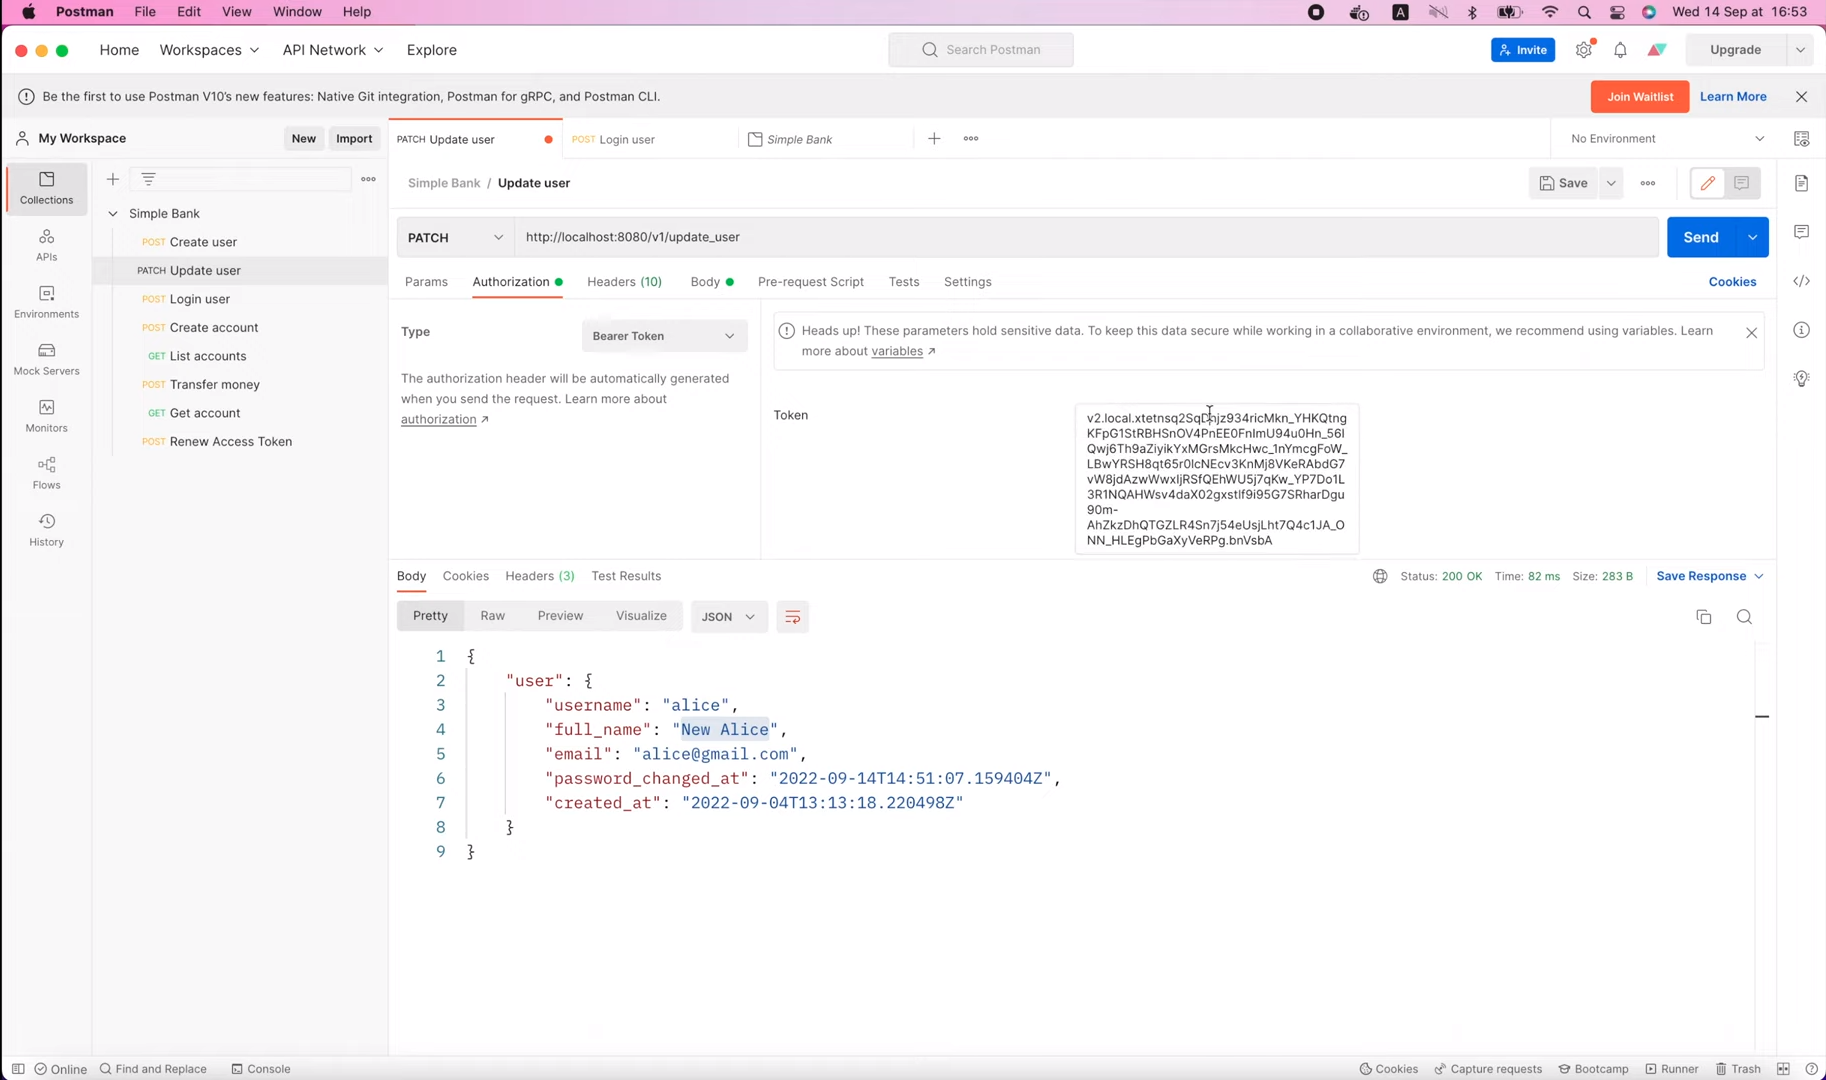Viewport: 1826px width, 1080px height.
Task: Open the Test Results response tab
Action: pyautogui.click(x=626, y=576)
